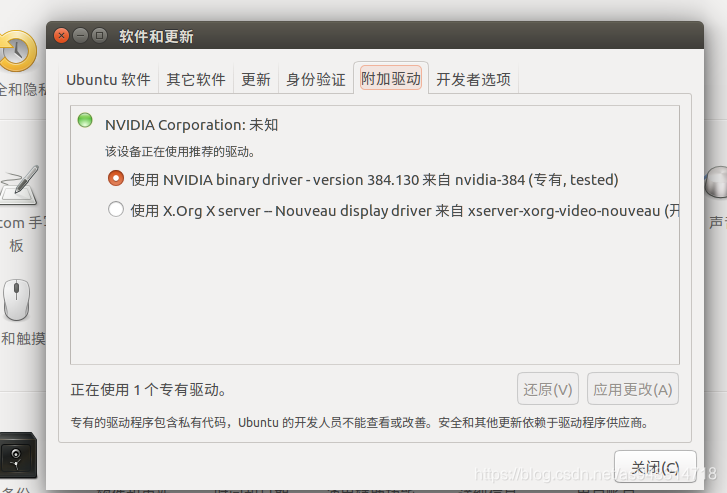Click the 该设备正在使用推荐的驱动 text

180,152
